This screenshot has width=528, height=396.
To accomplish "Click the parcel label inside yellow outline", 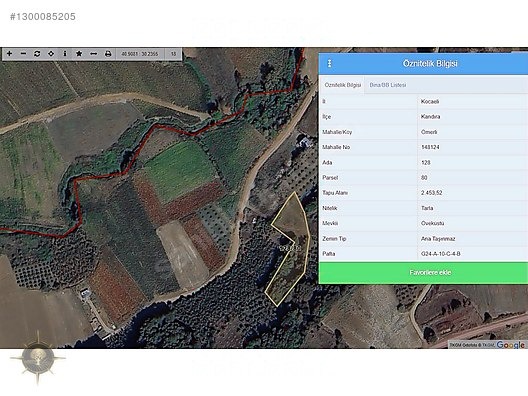I will (x=290, y=249).
